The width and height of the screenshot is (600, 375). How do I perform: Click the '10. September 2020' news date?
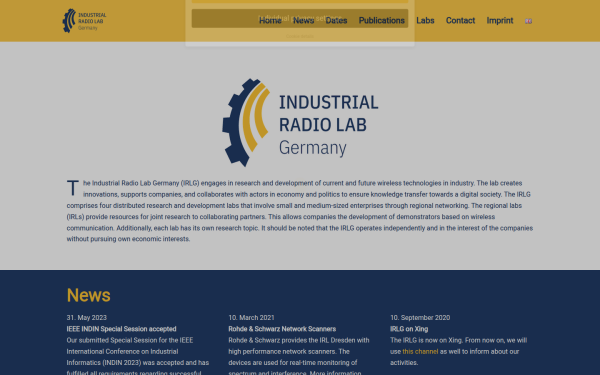point(420,318)
